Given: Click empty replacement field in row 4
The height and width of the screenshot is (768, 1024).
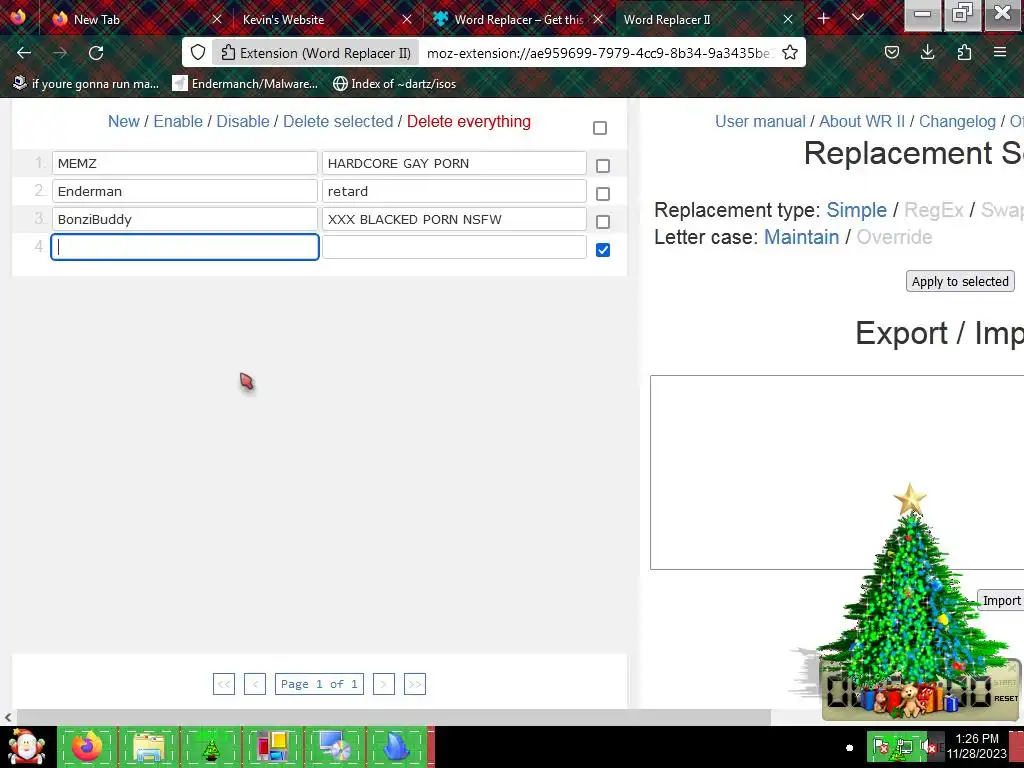Looking at the screenshot, I should (455, 248).
